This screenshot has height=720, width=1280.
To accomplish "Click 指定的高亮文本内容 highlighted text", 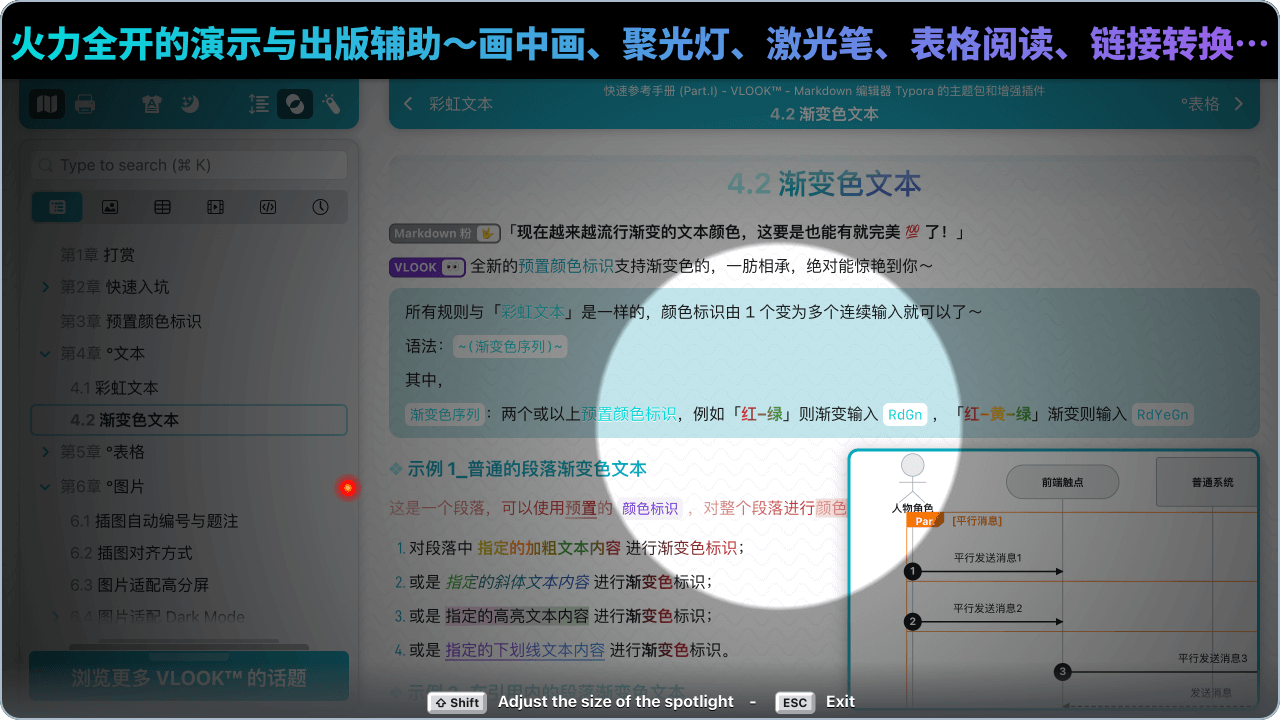I will pyautogui.click(x=517, y=616).
